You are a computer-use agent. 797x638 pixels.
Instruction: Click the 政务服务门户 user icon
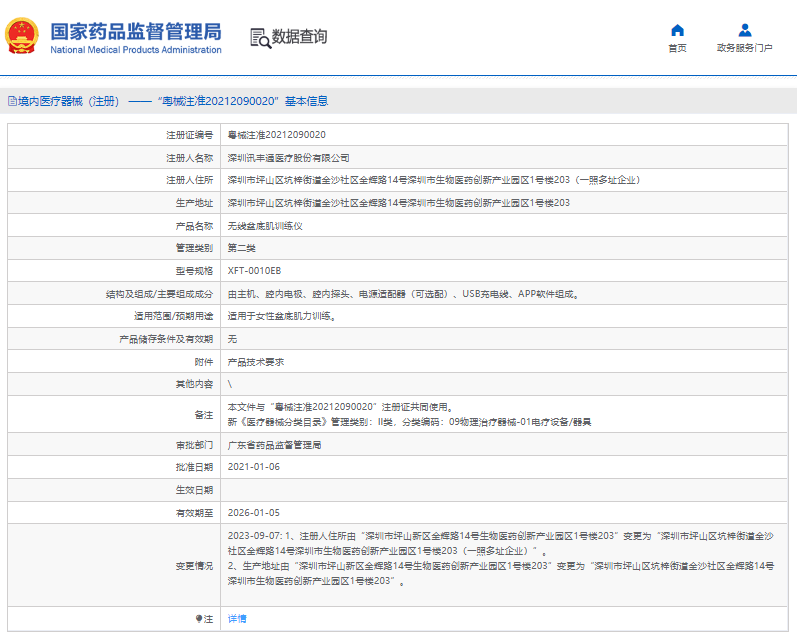pyautogui.click(x=745, y=30)
